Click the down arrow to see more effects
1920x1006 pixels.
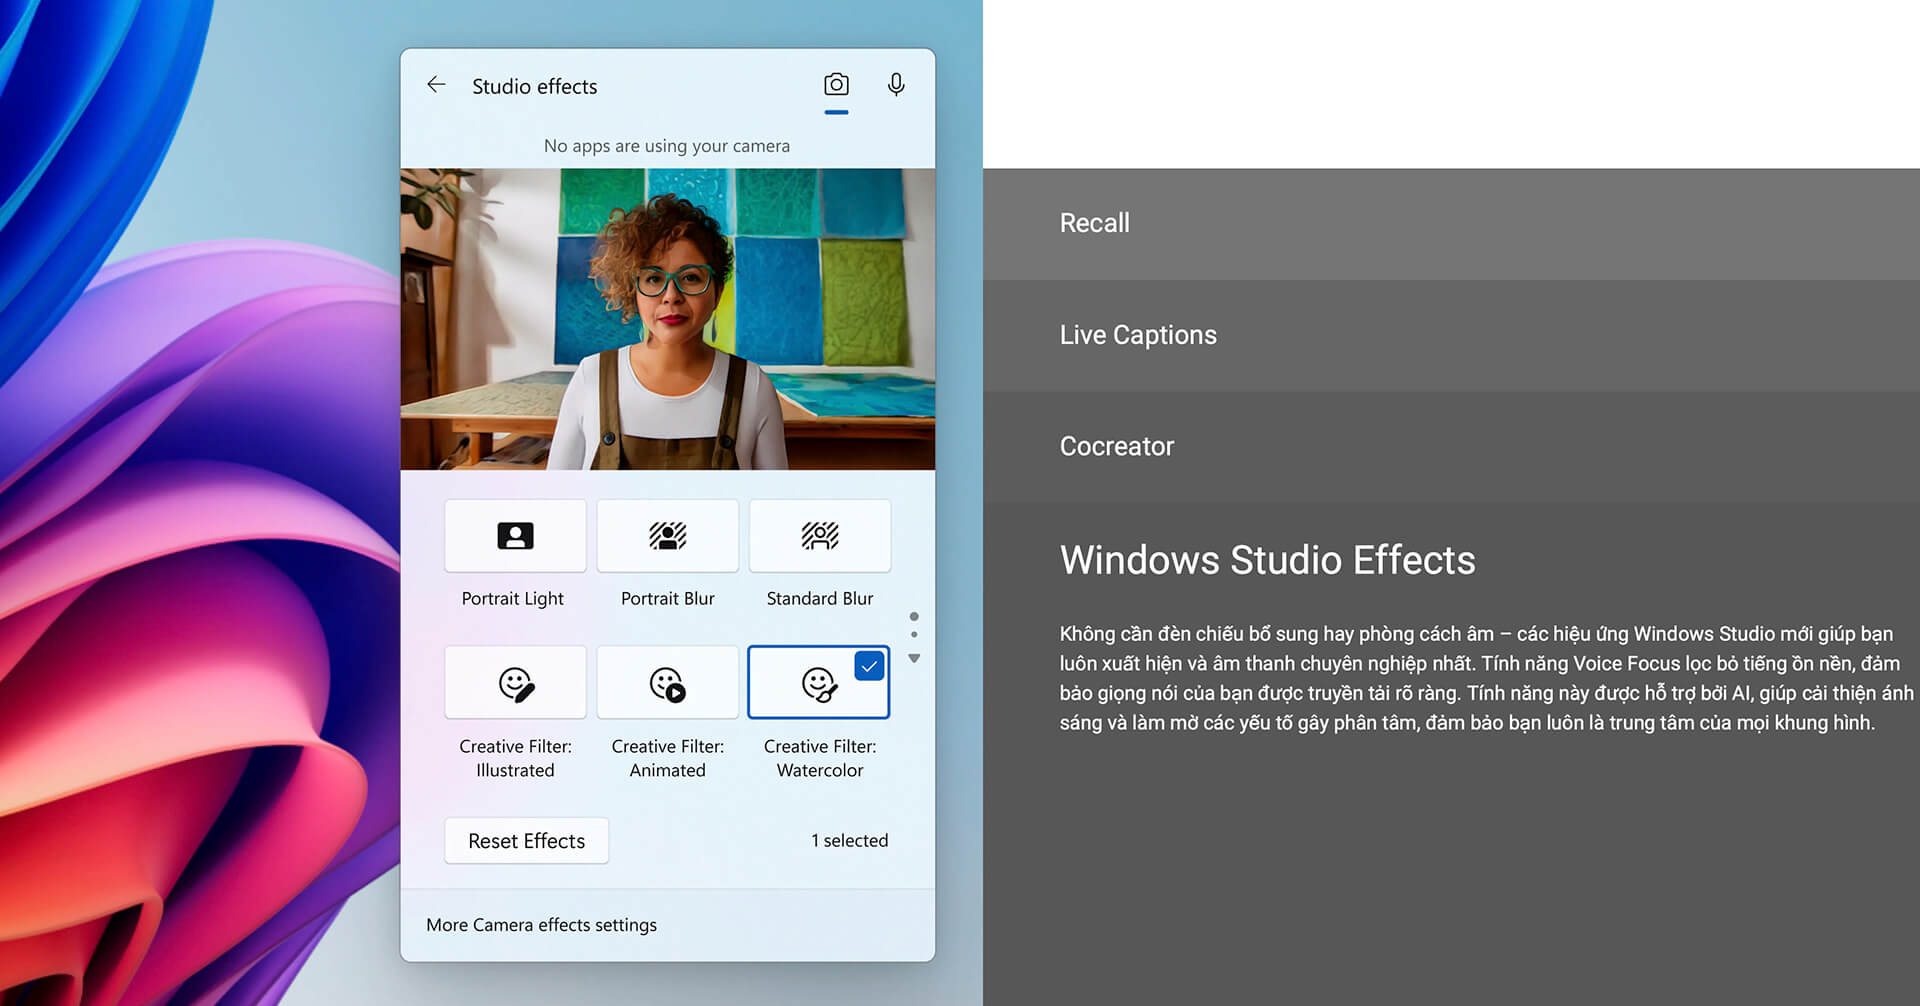click(x=914, y=658)
